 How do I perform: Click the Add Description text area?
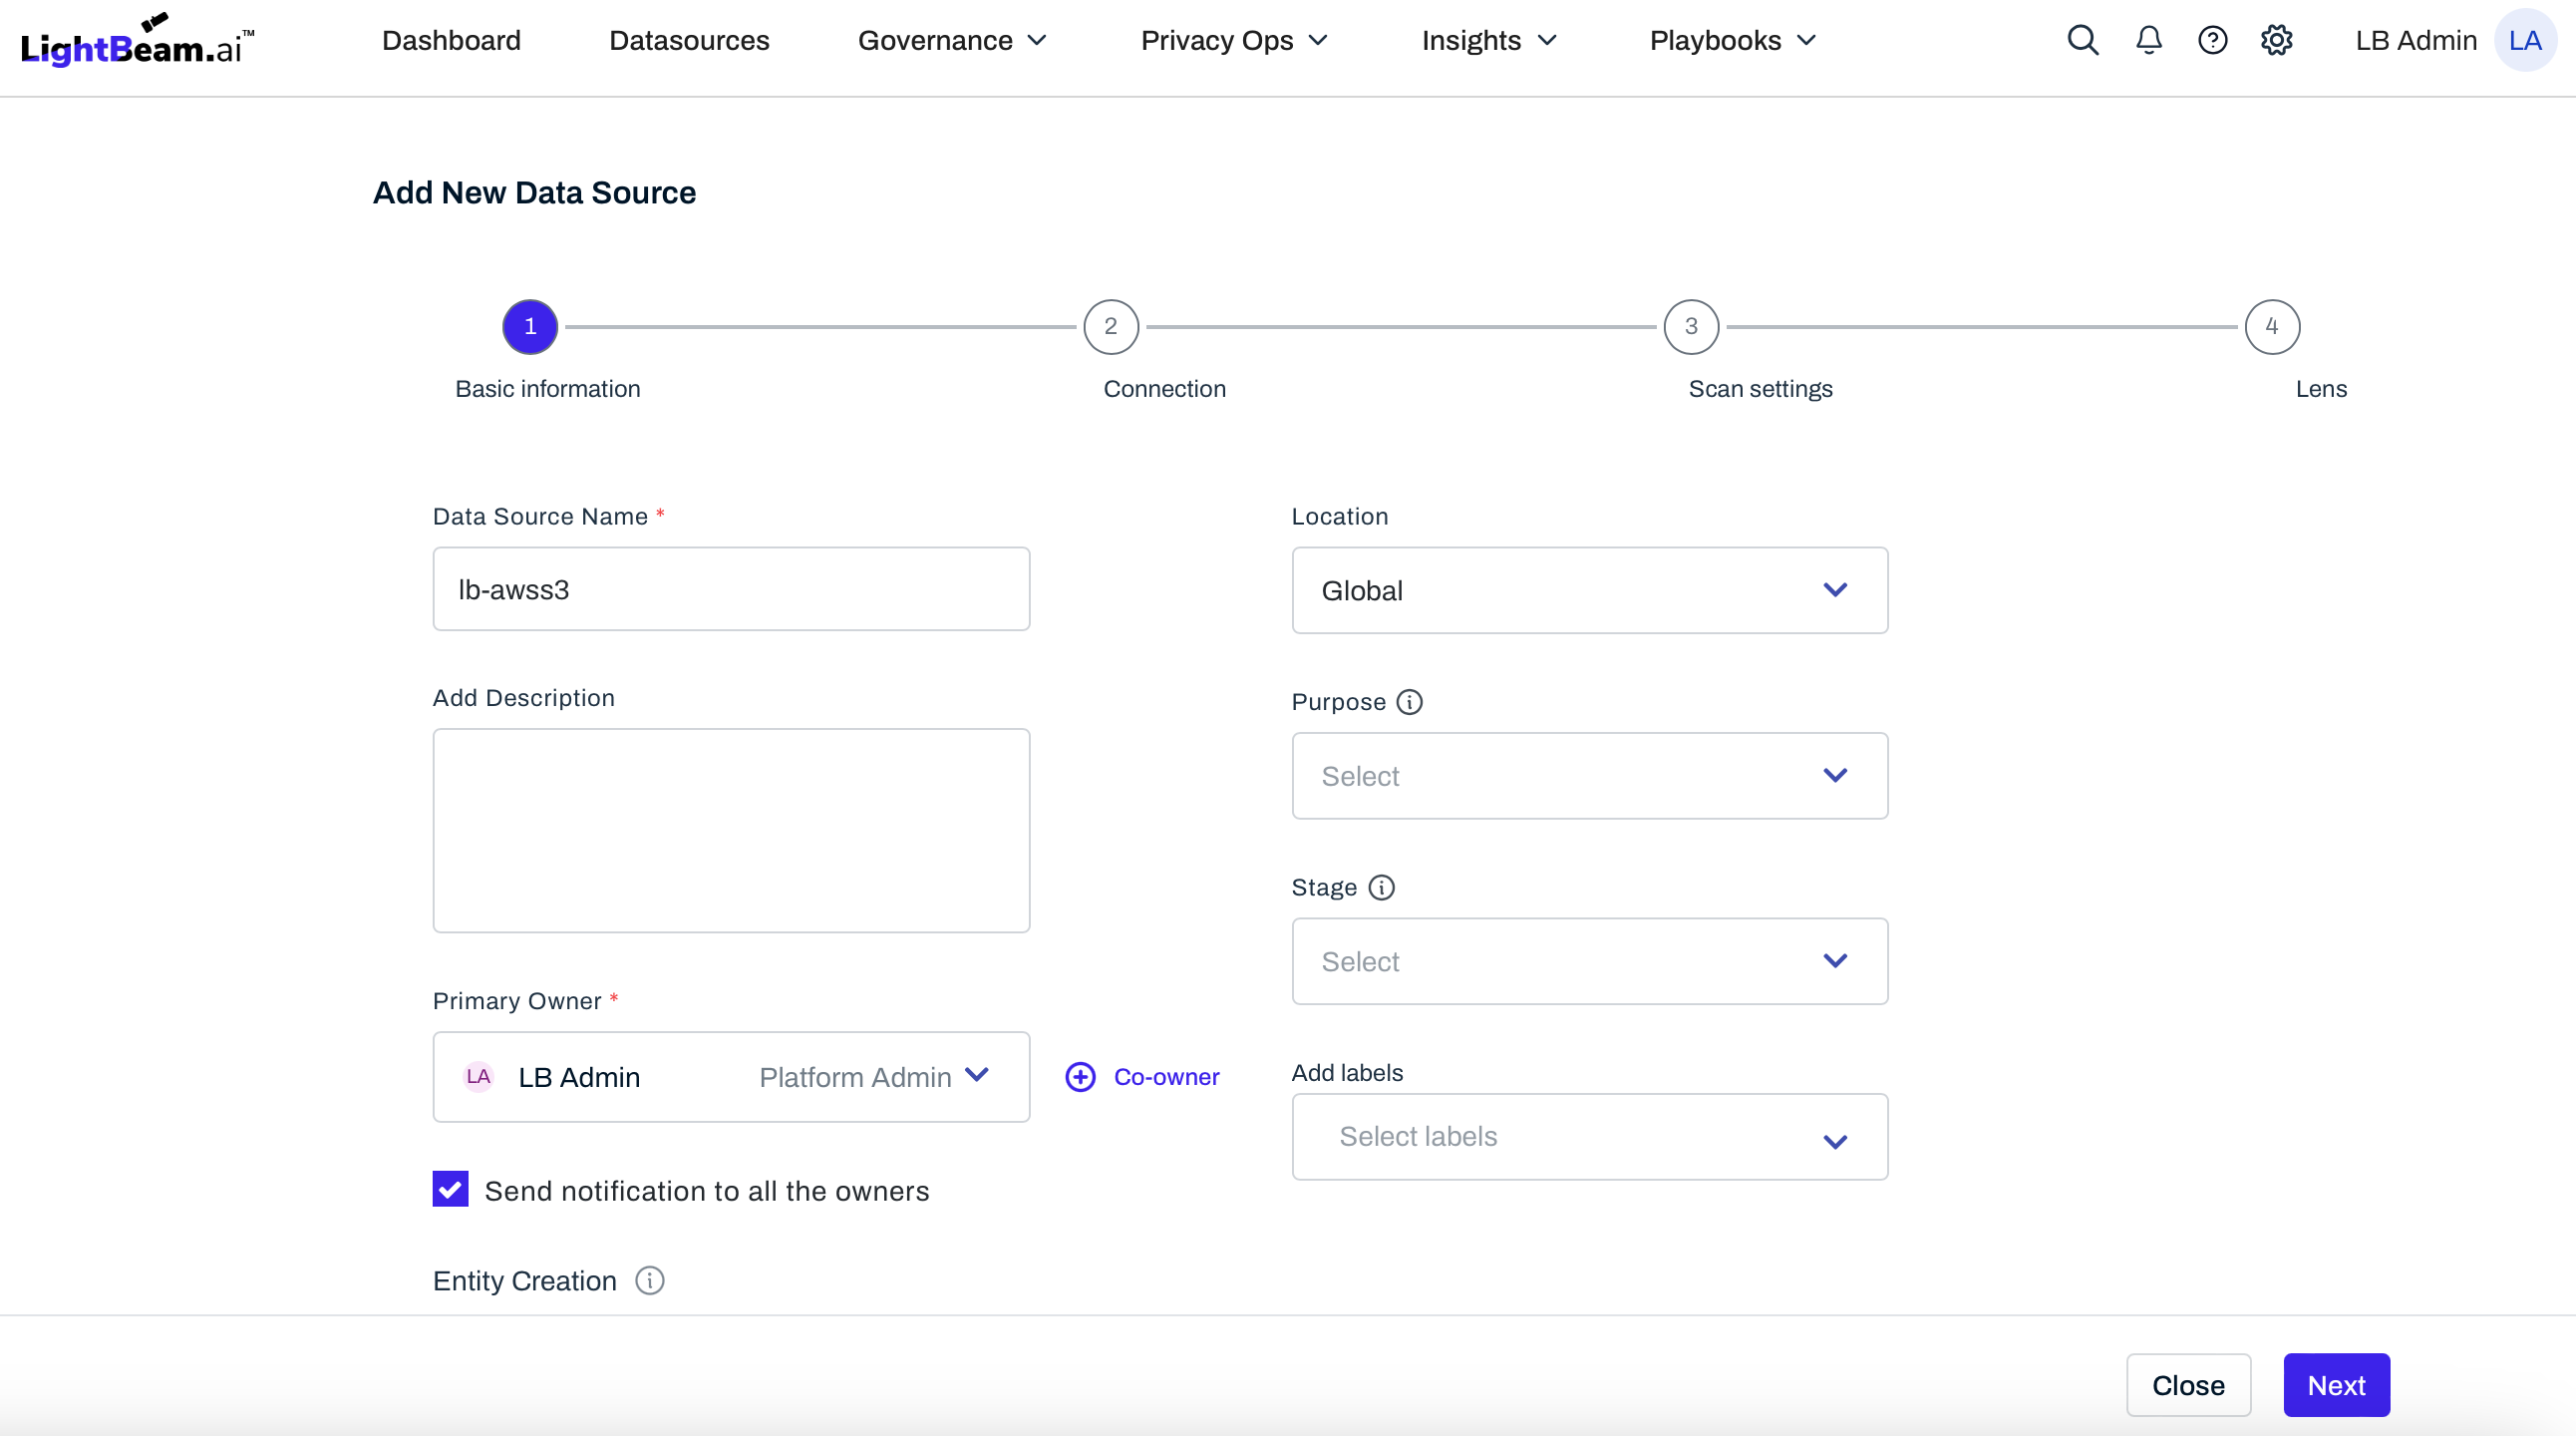click(x=731, y=830)
